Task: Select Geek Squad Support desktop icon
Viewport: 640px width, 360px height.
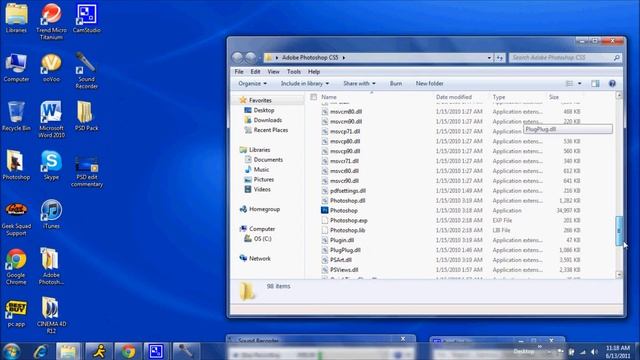Action: 16,218
